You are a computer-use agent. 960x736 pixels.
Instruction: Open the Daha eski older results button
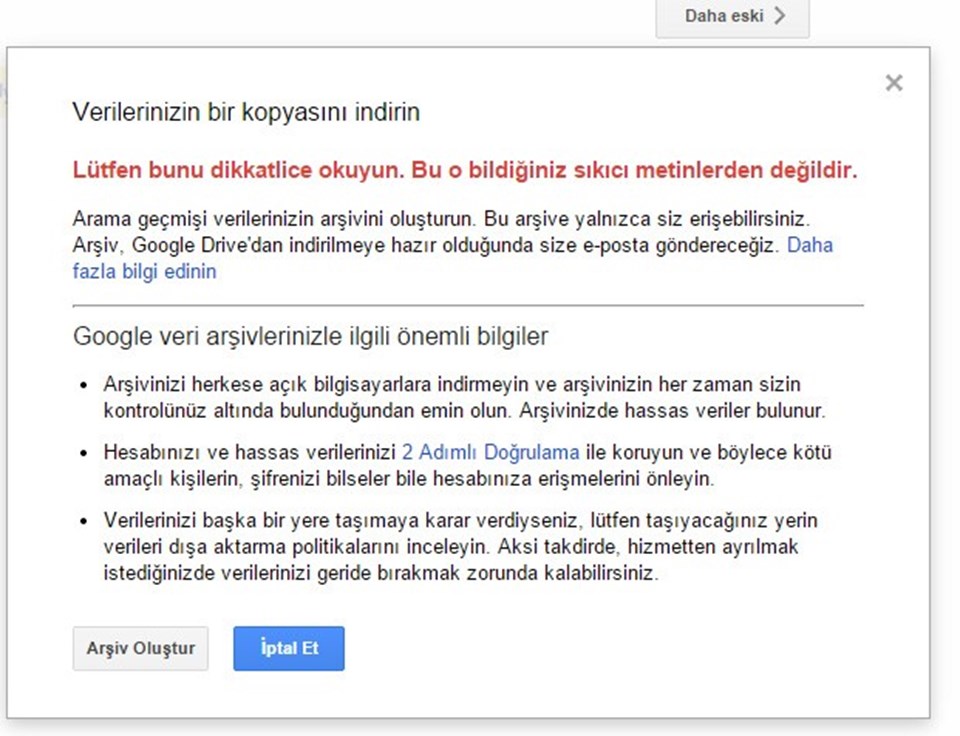click(732, 17)
